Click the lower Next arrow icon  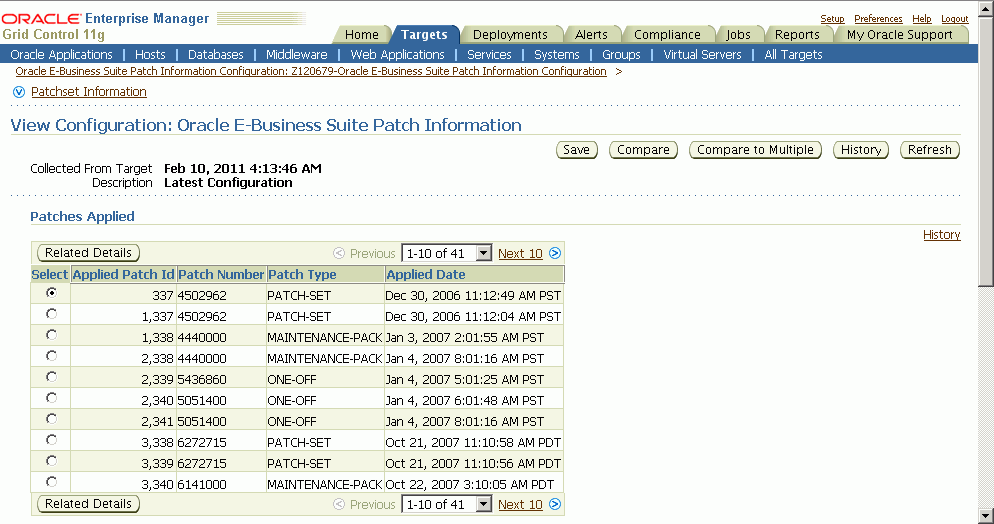click(x=555, y=504)
